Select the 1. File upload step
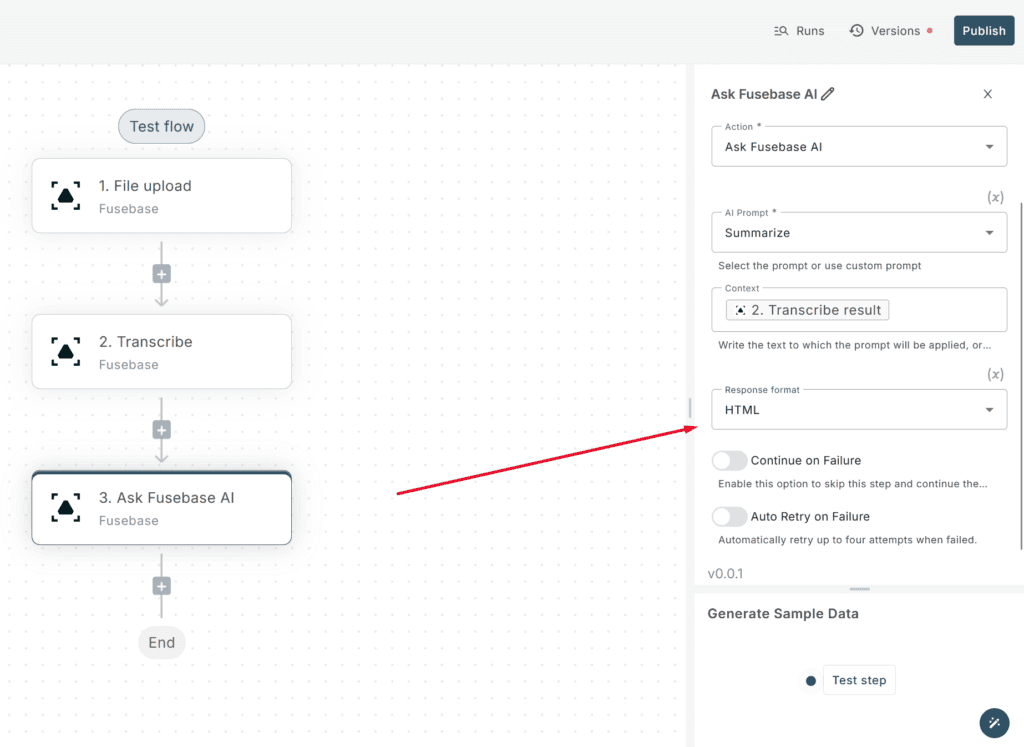 pyautogui.click(x=161, y=196)
